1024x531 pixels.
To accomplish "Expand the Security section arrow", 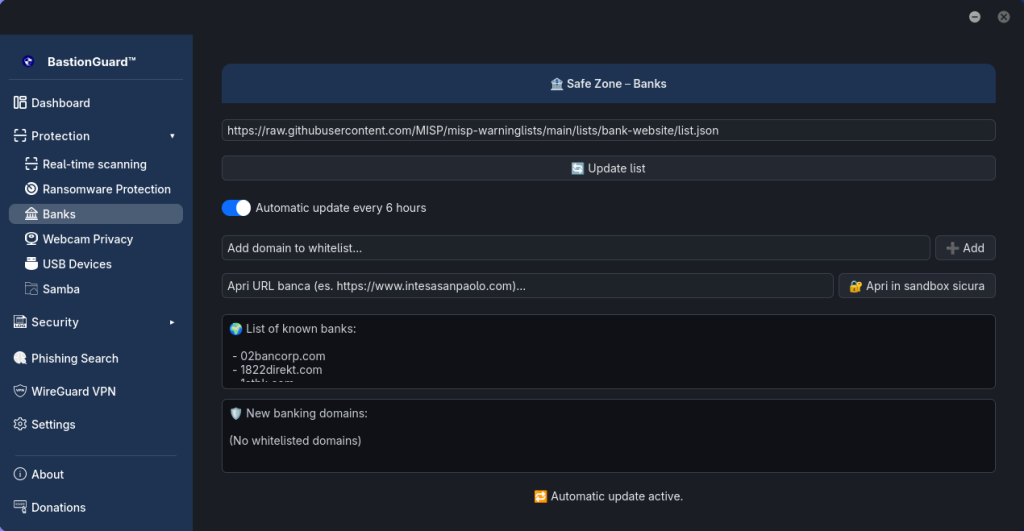I will click(x=172, y=322).
